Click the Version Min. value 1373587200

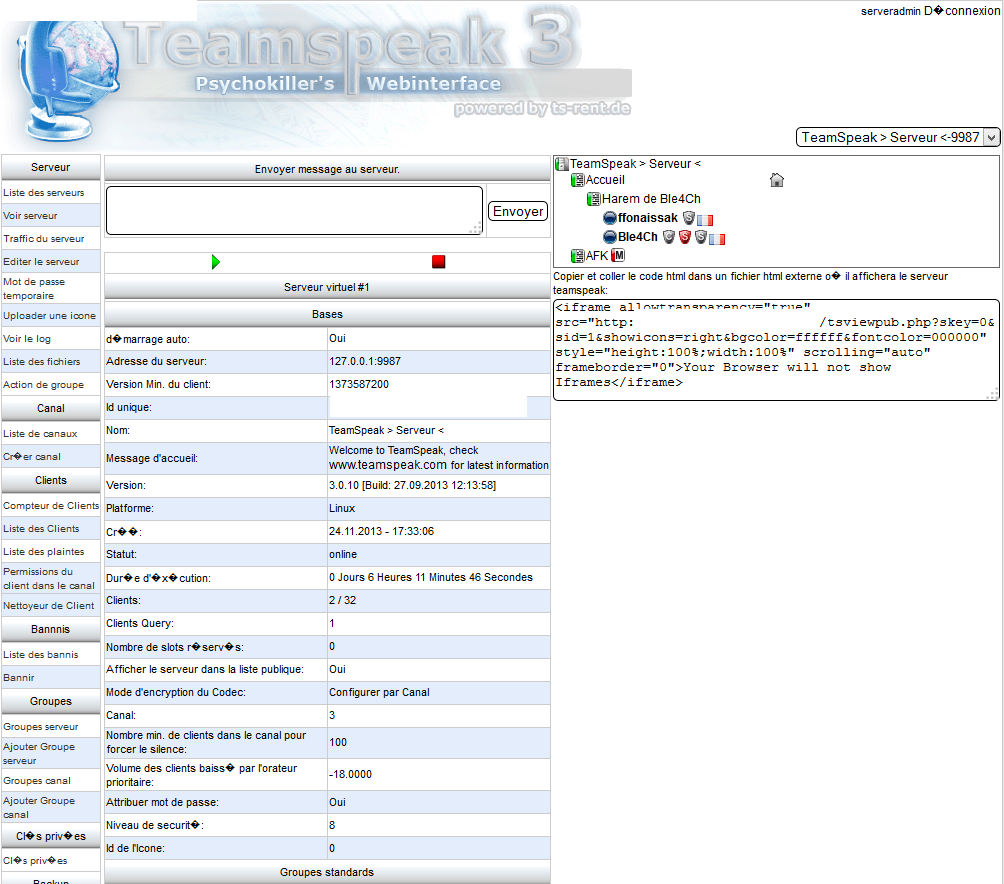(359, 384)
